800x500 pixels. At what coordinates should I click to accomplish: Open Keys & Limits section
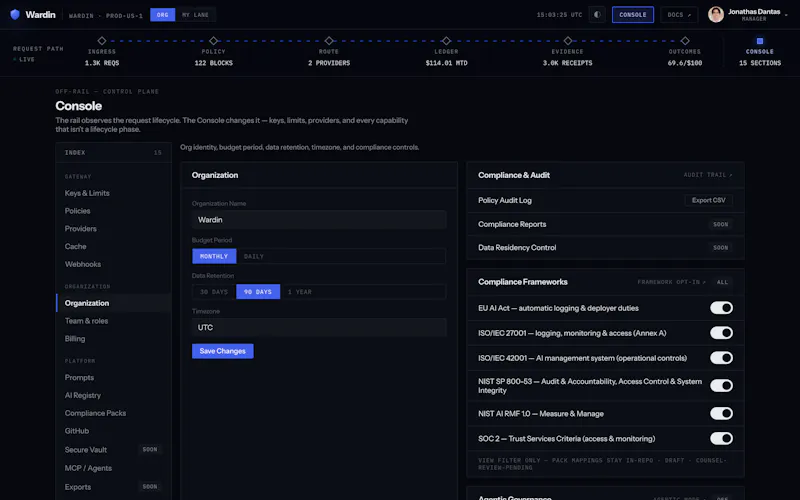[87, 193]
